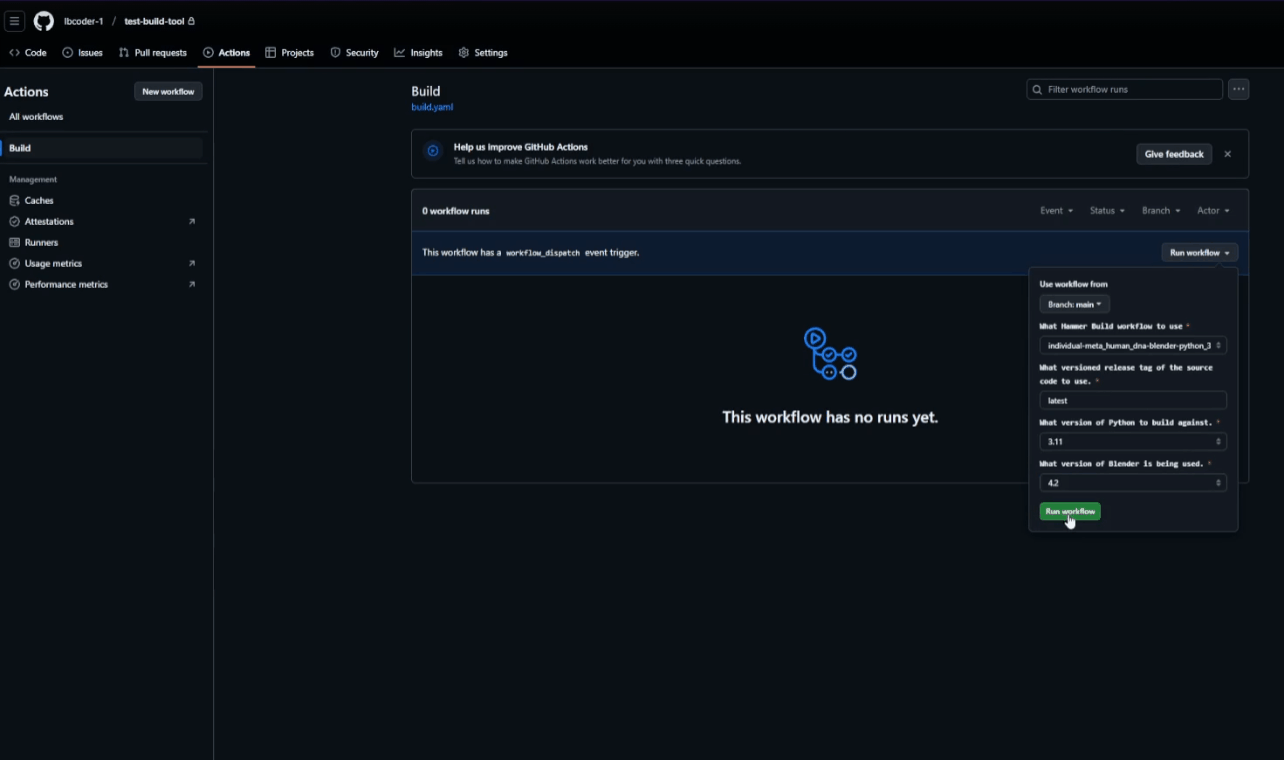
Task: Open Caches in the Management section
Action: pos(39,201)
